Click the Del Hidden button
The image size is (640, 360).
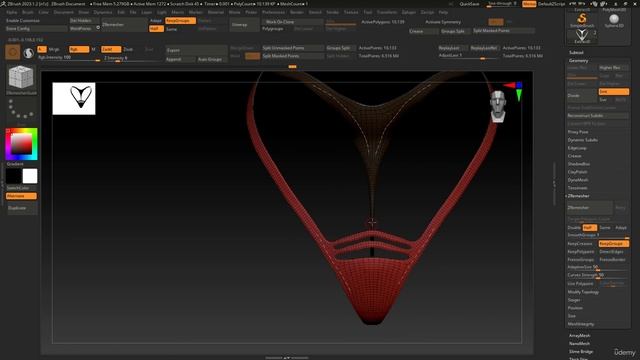coord(84,20)
